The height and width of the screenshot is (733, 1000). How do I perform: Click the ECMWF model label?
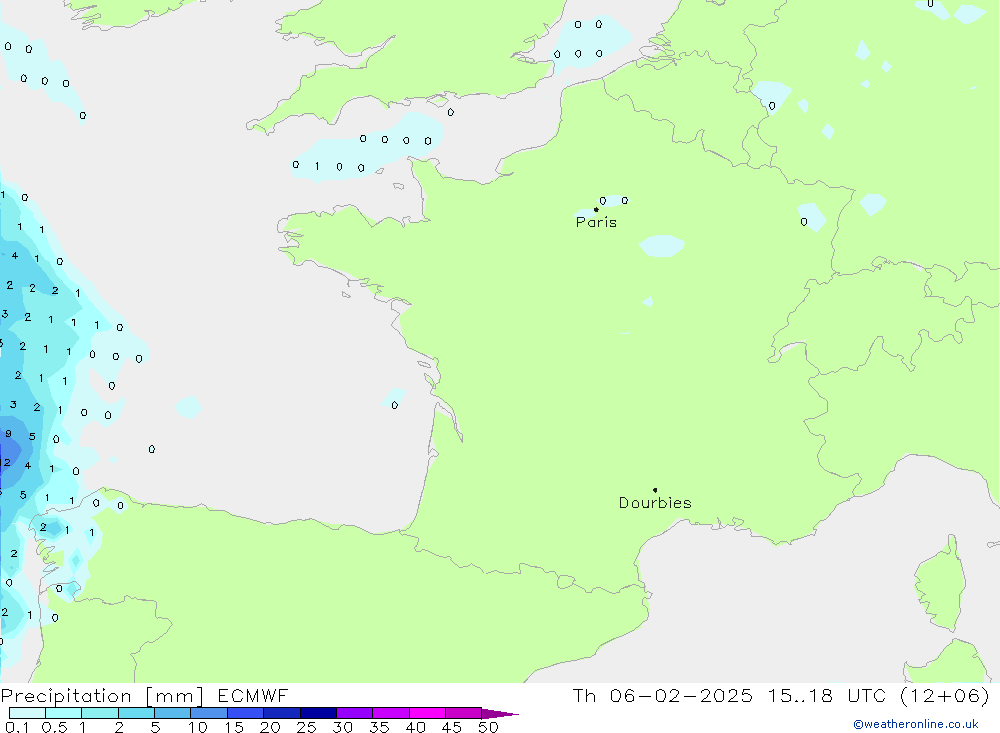click(253, 695)
